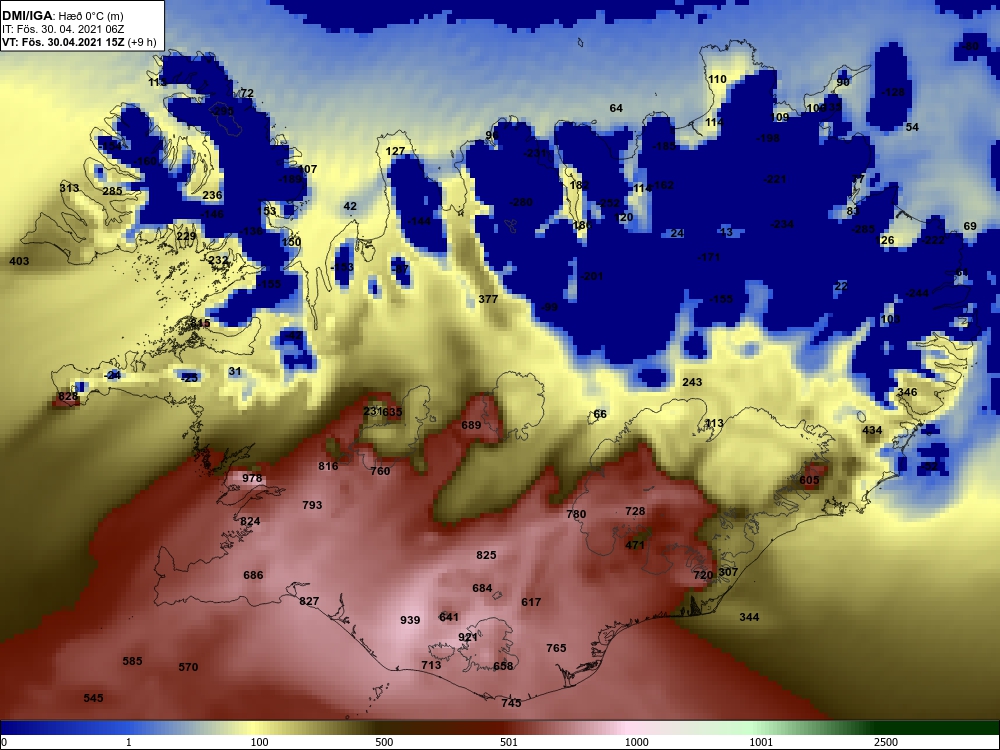Click the map value 471
This screenshot has width=1000, height=750.
pos(635,545)
